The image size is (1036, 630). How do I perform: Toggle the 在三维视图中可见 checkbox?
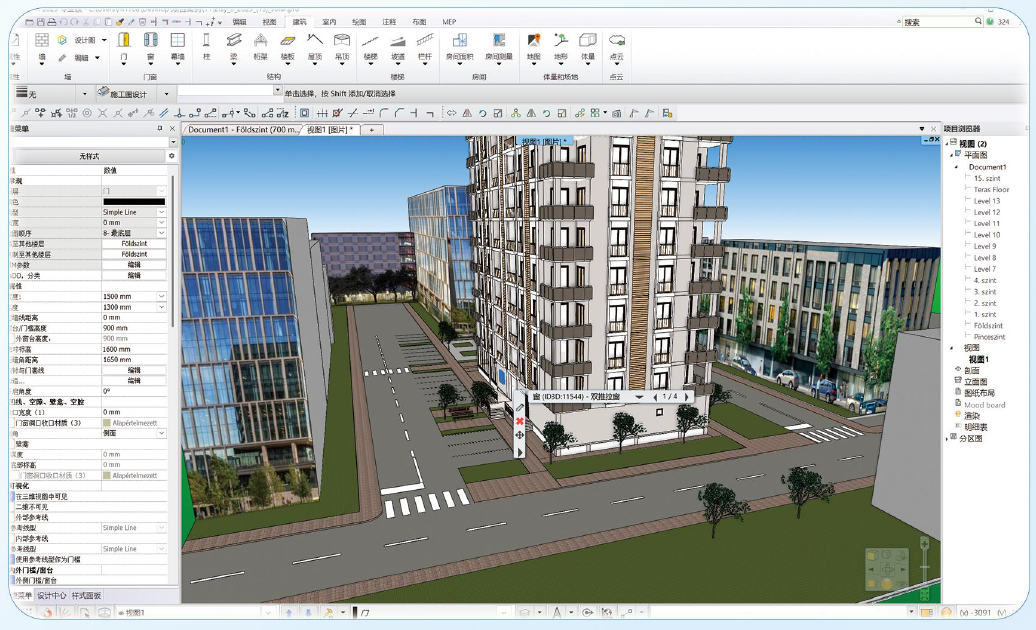pos(14,496)
